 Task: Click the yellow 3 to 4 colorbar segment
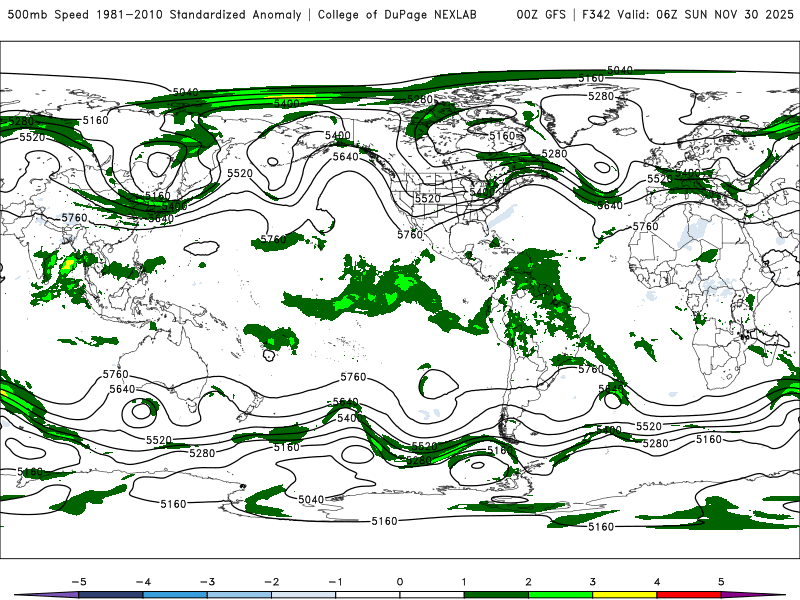tap(625, 595)
